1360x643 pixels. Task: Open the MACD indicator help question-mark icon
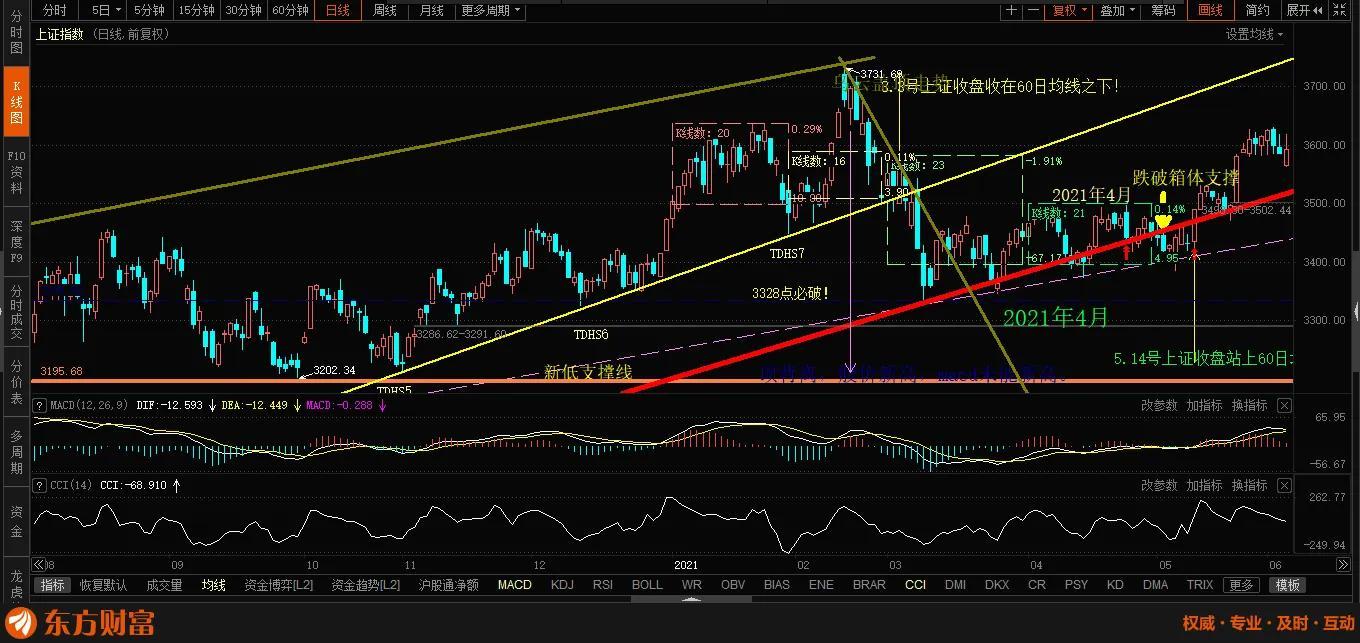click(x=39, y=405)
